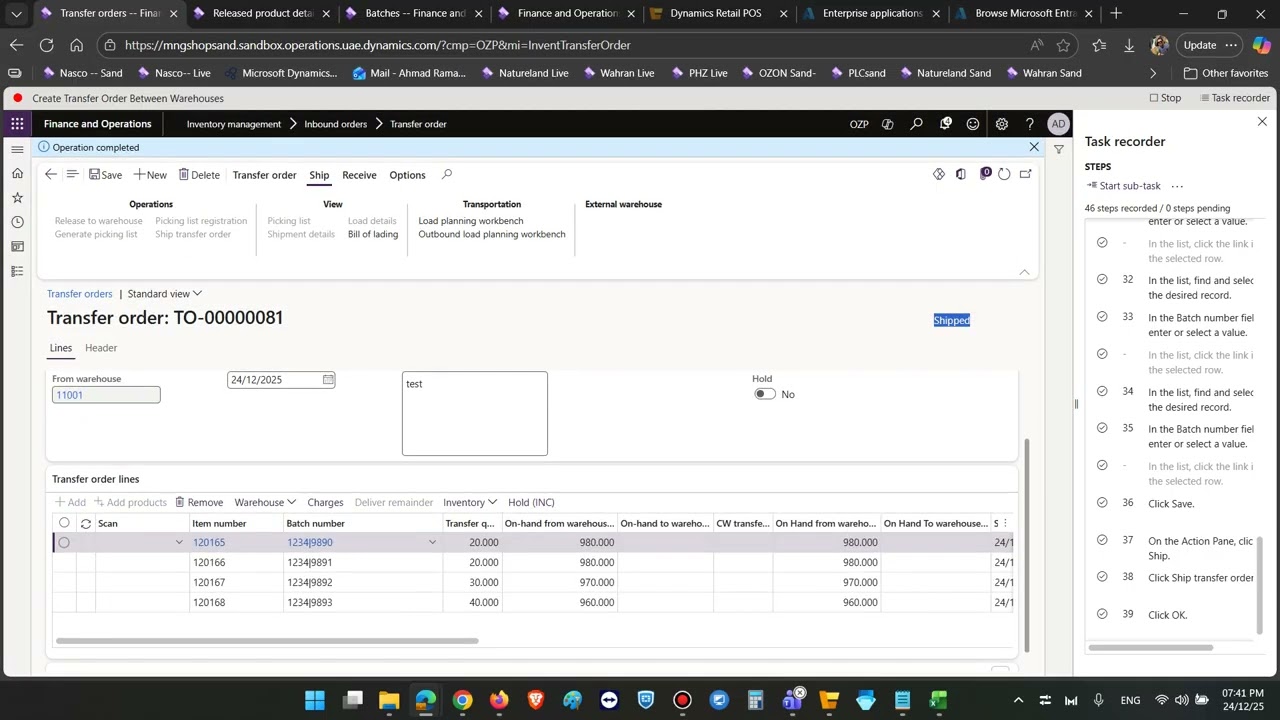Open the global search magnifier
Viewport: 1280px width, 720px height.
(x=916, y=124)
